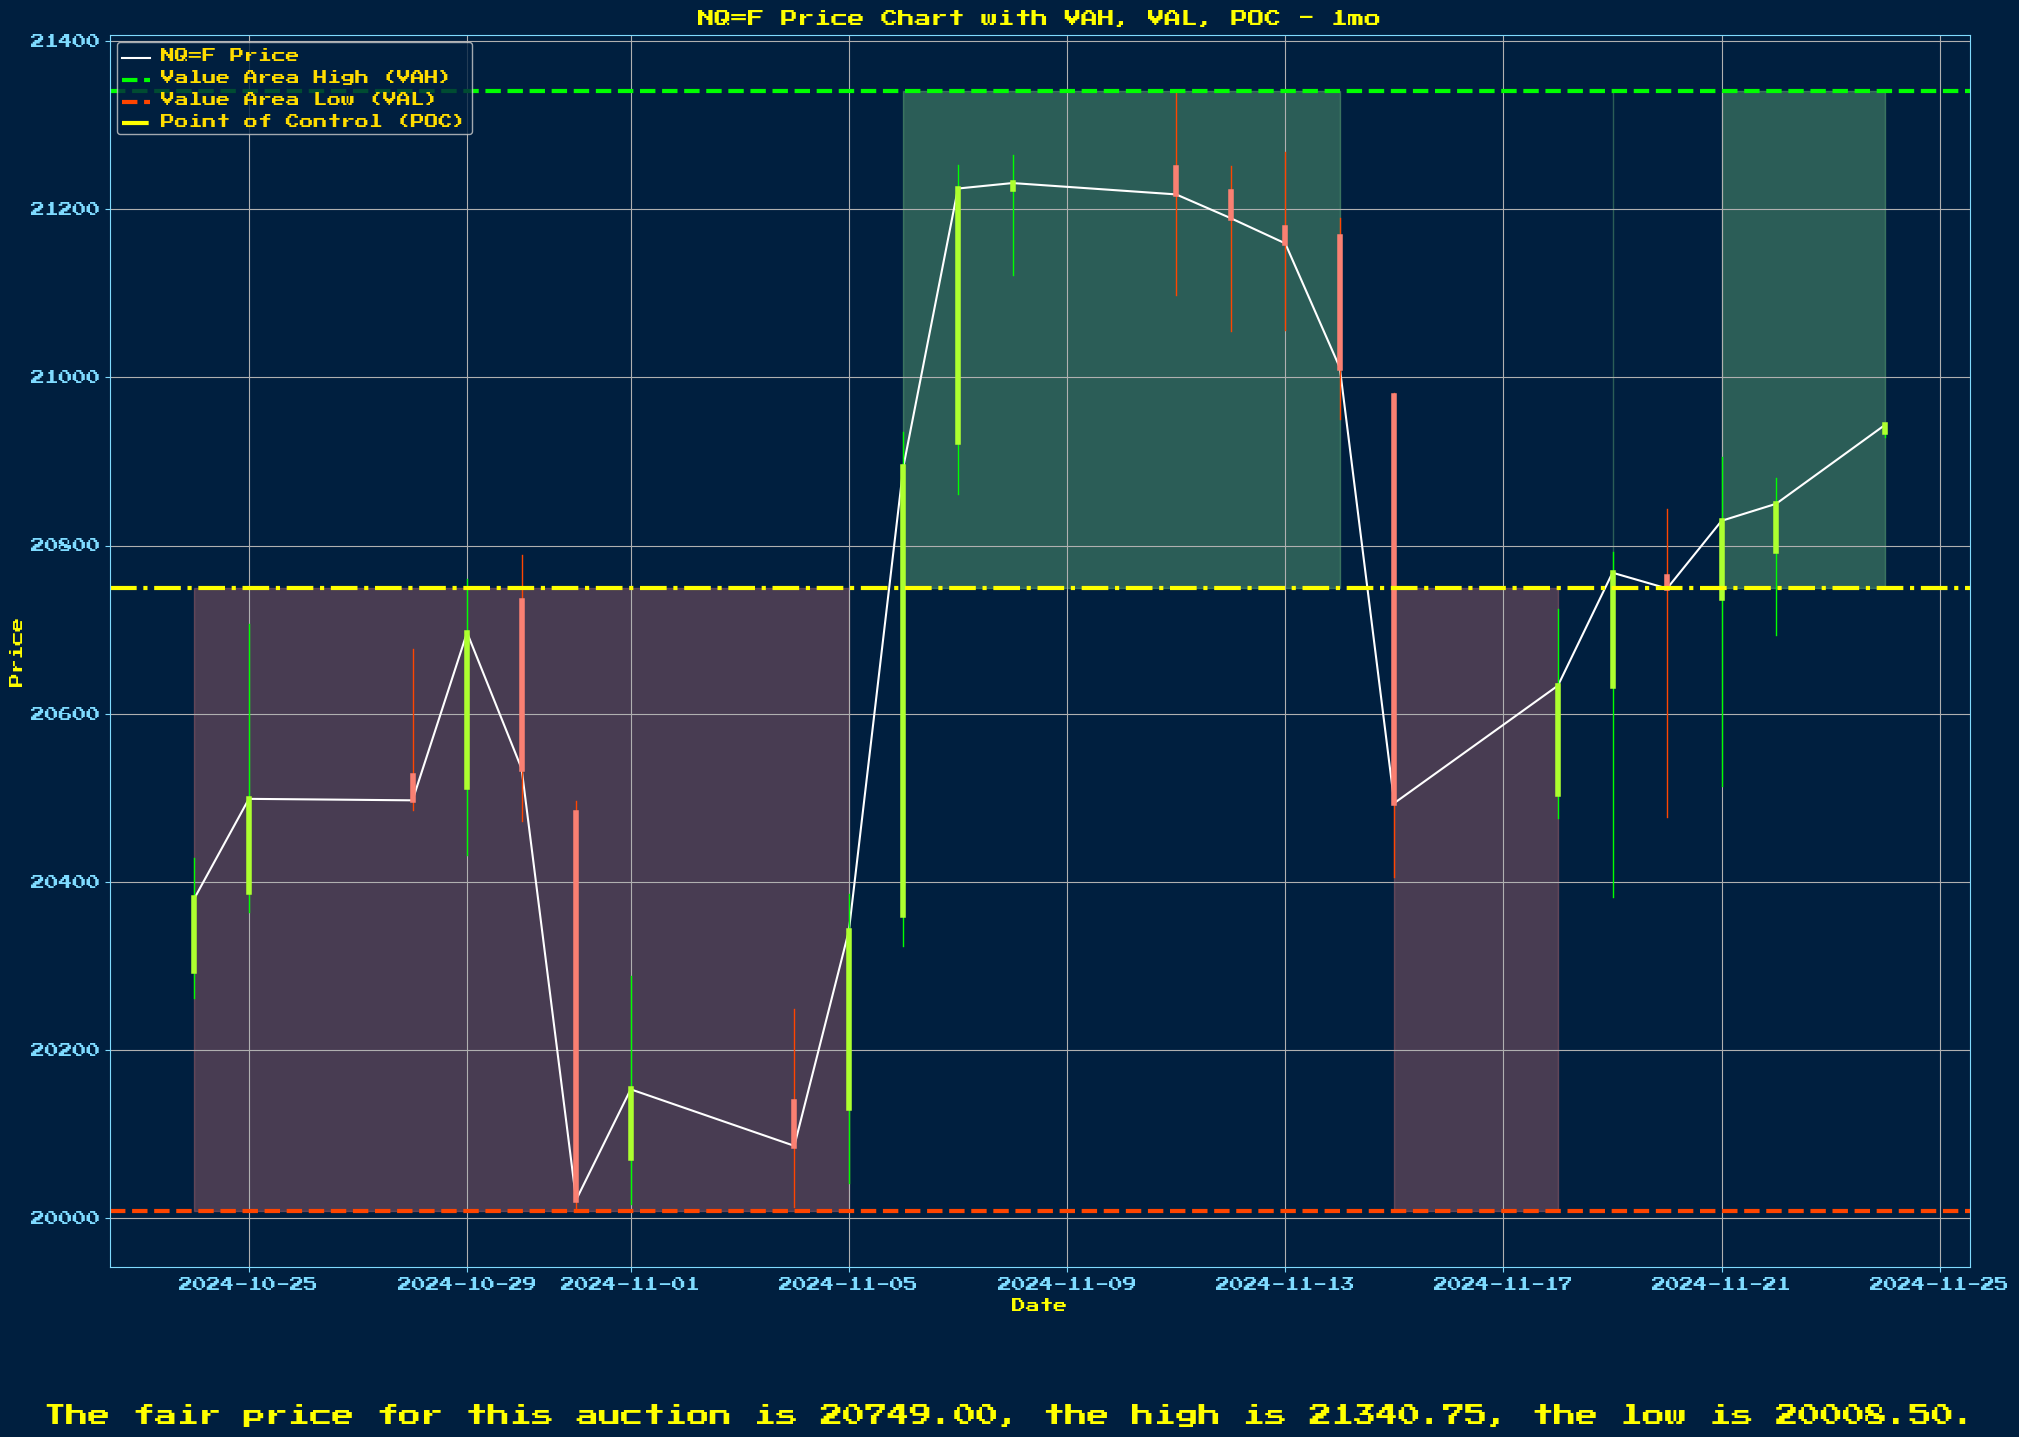This screenshot has height=1437, width=2019.
Task: Click the yellow POC line swatch in legend
Action: tap(135, 122)
